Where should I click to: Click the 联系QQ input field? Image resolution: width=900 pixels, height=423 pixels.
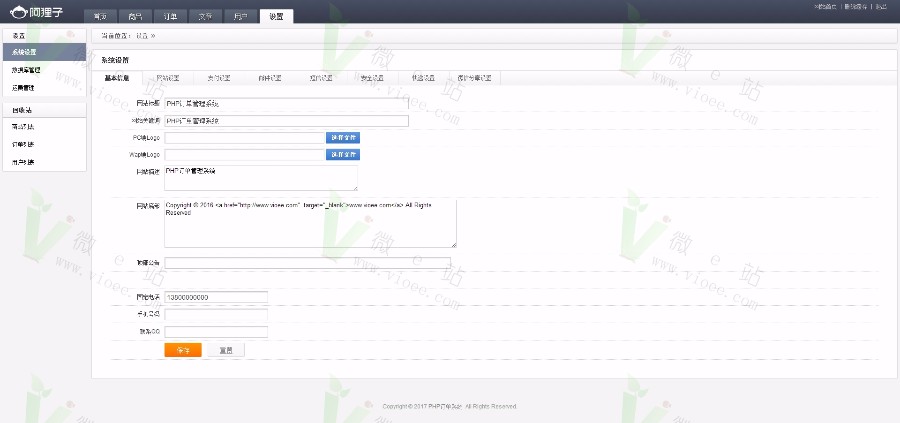216,332
